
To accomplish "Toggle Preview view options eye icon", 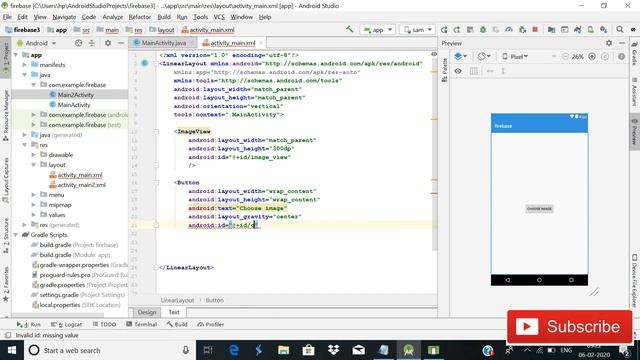I will [458, 71].
